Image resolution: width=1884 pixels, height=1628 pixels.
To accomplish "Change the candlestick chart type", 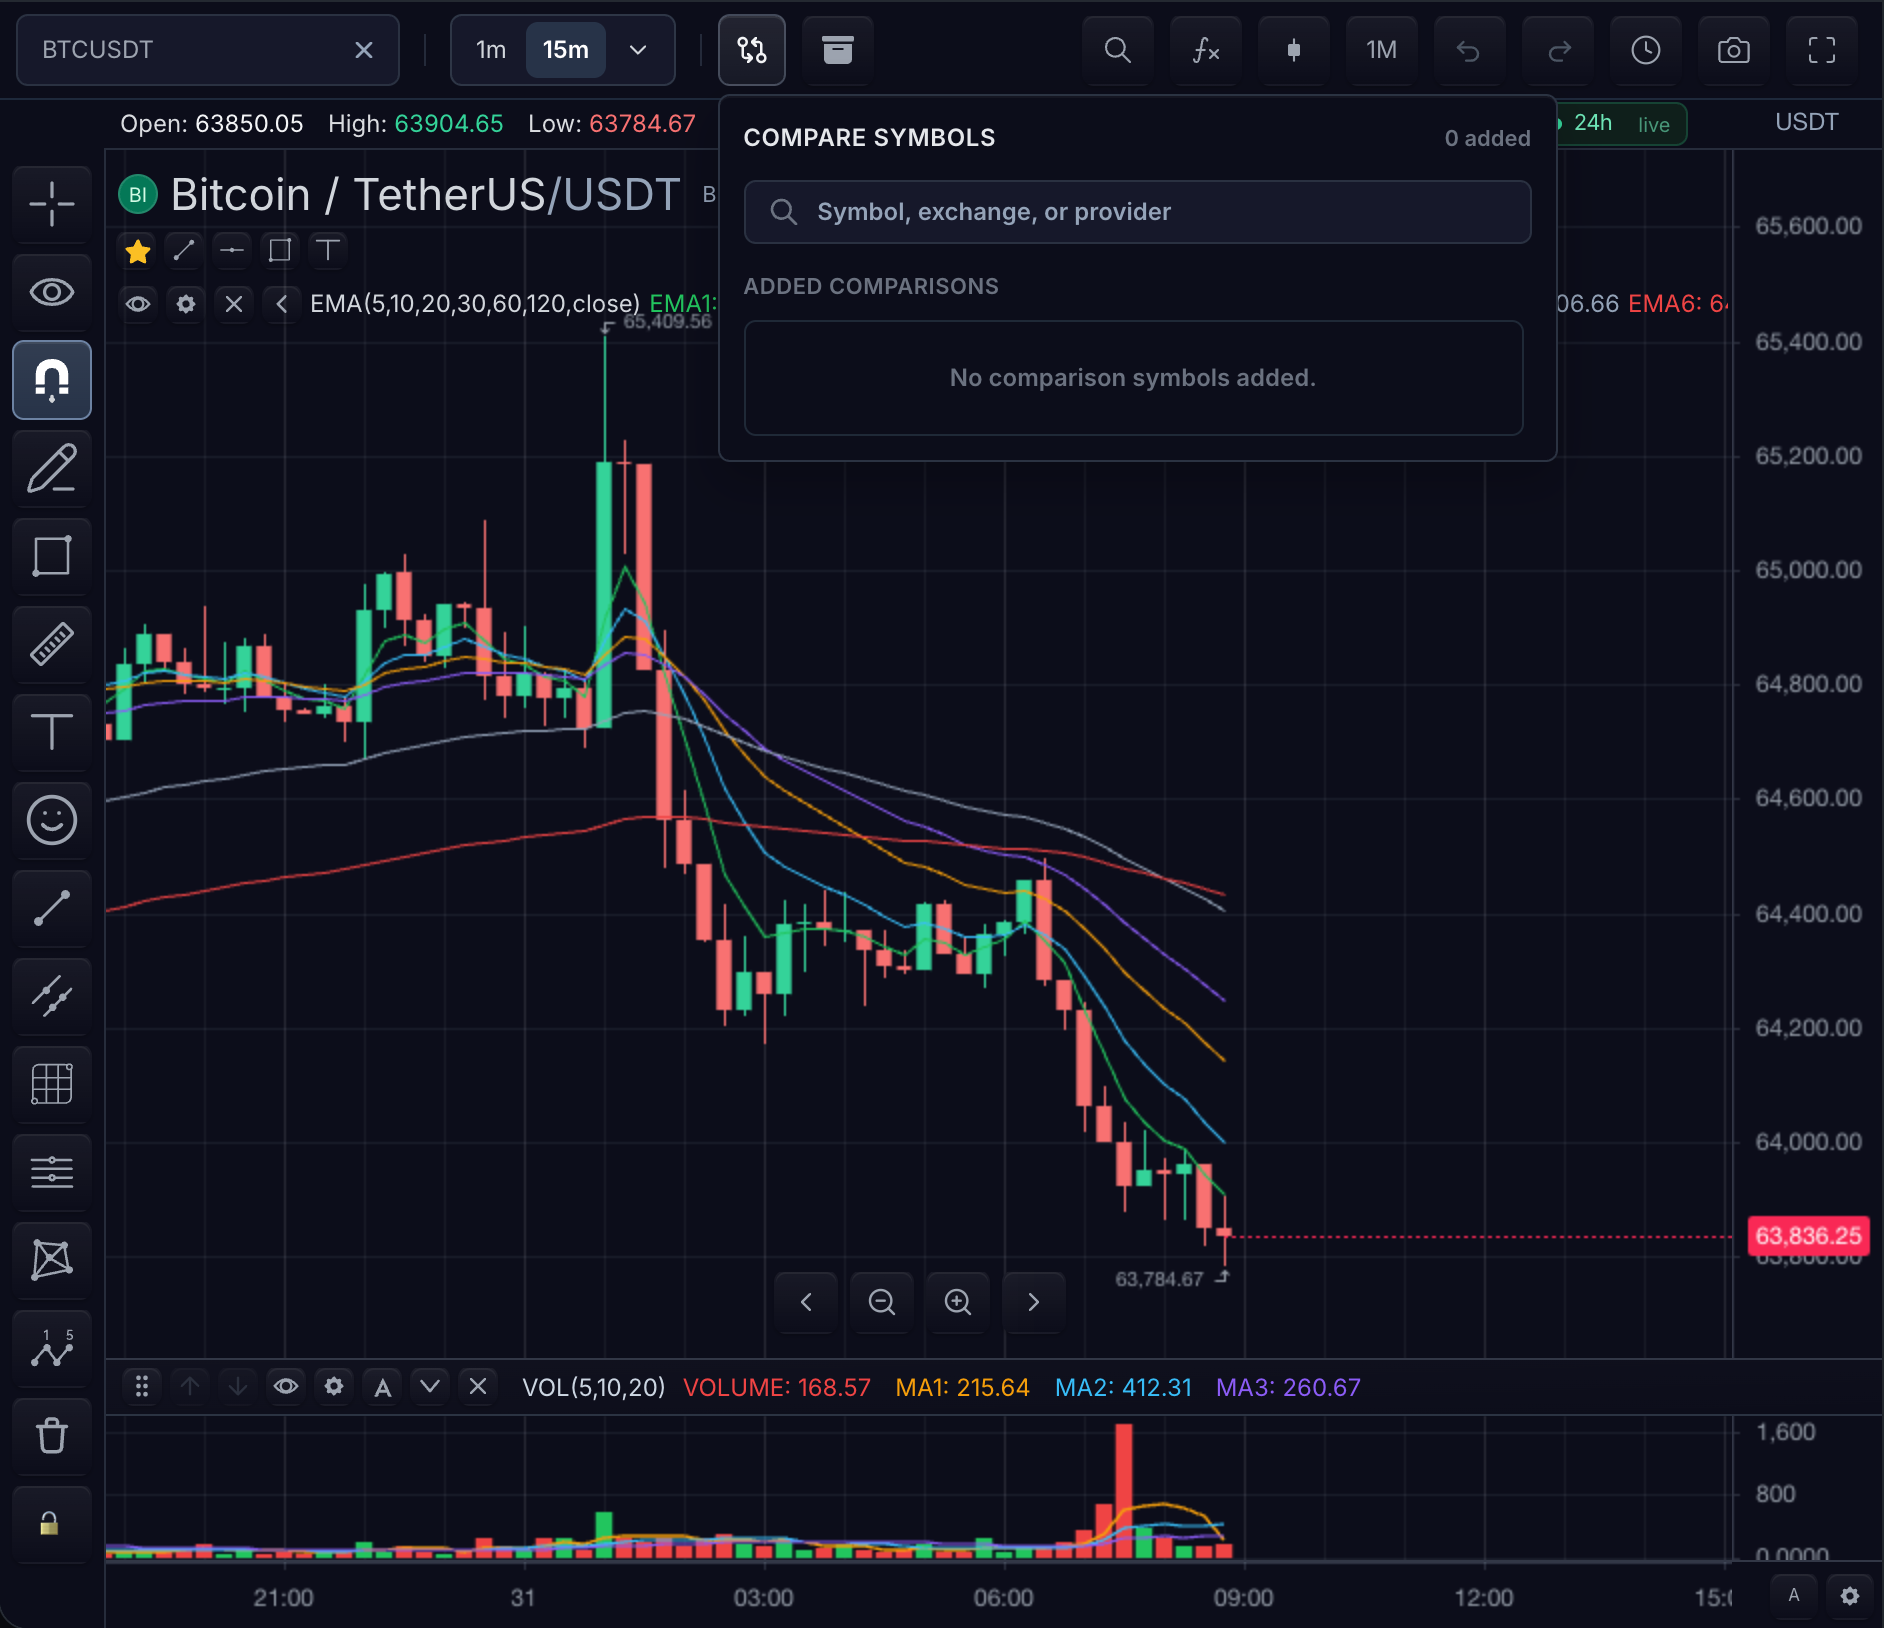I will coord(1294,50).
